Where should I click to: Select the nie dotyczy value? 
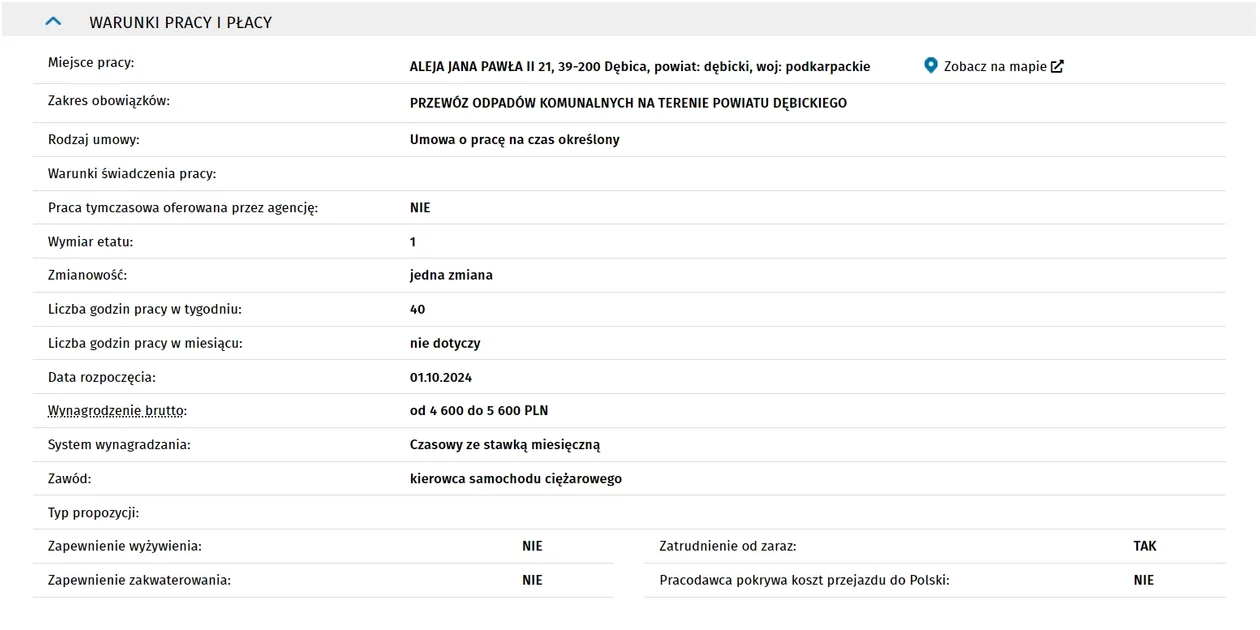coord(445,343)
